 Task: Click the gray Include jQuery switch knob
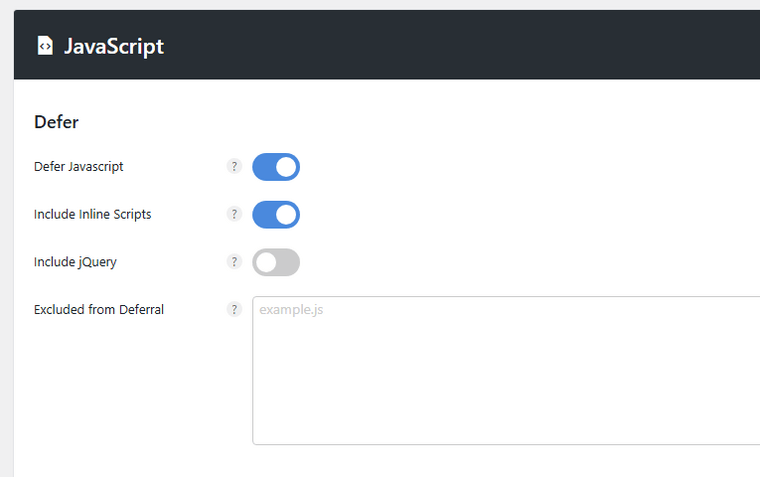tap(266, 262)
